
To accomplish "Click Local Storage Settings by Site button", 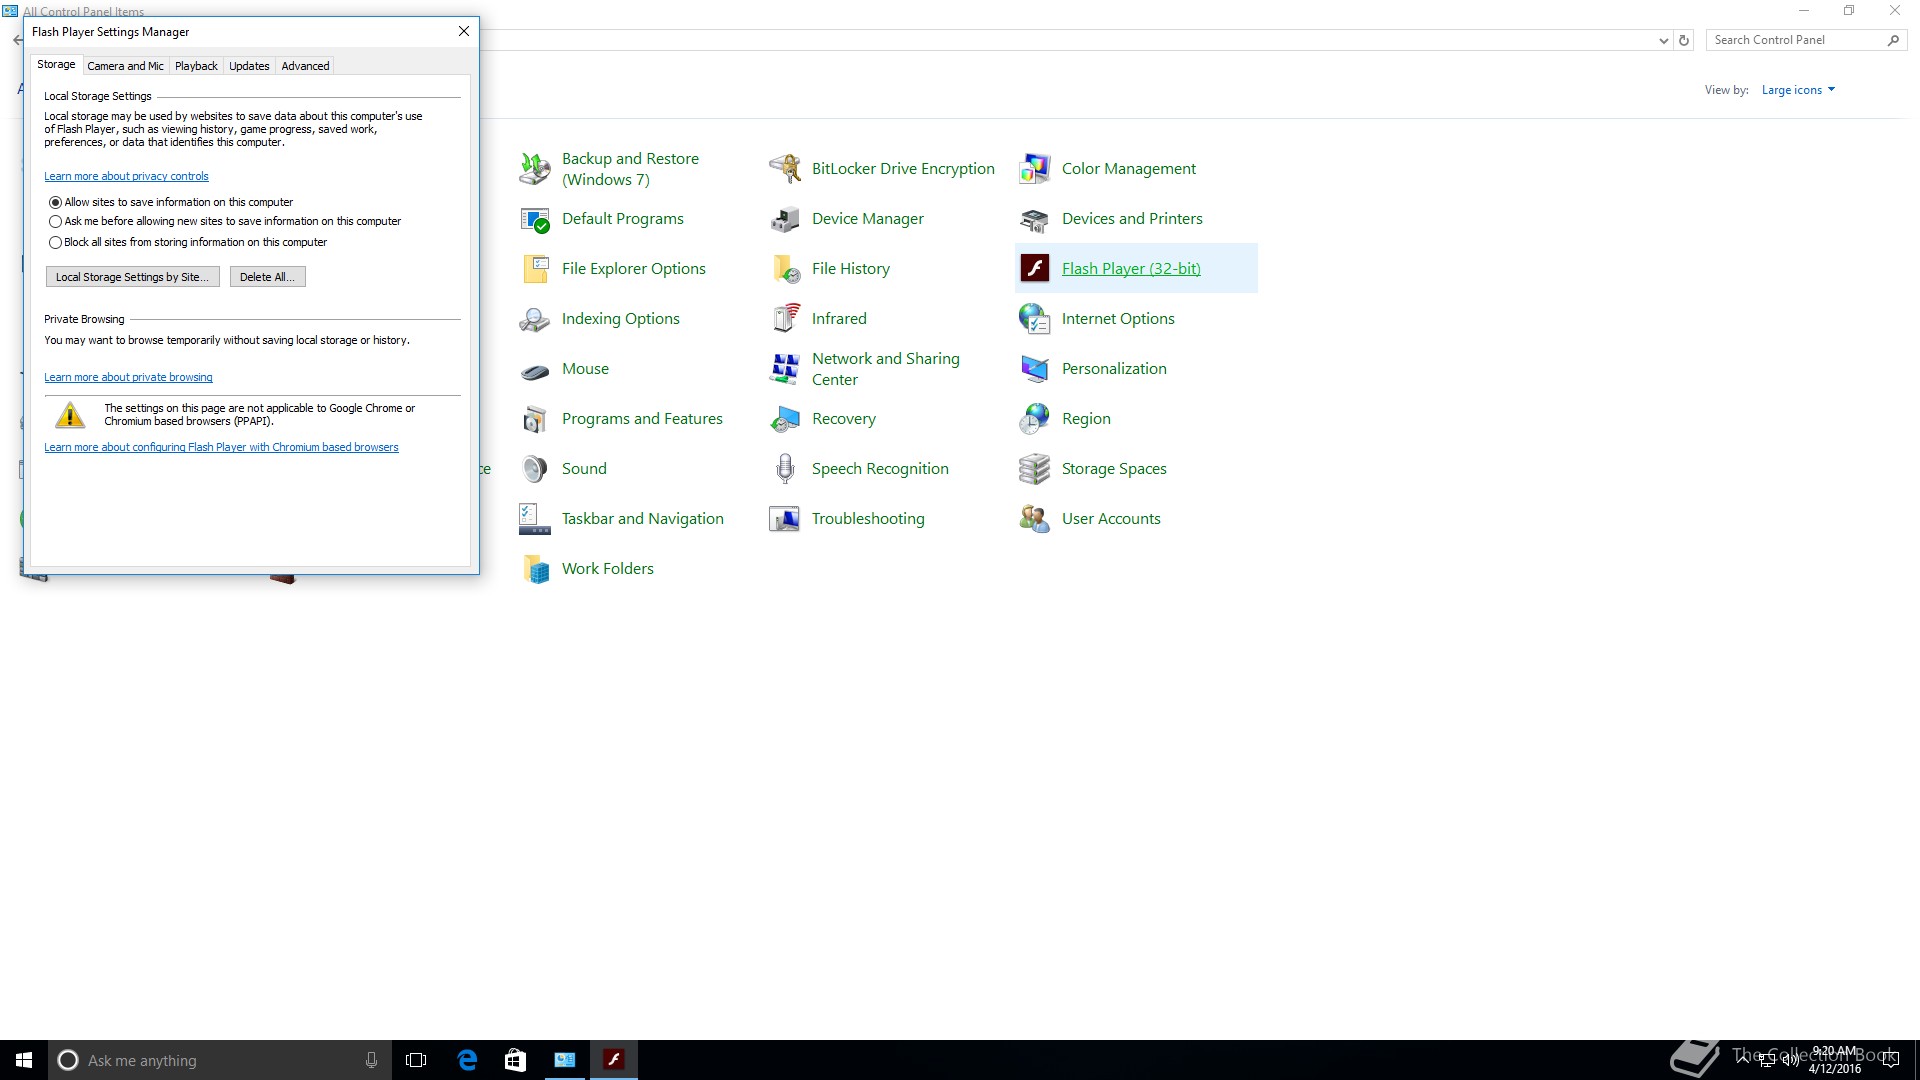I will [132, 277].
